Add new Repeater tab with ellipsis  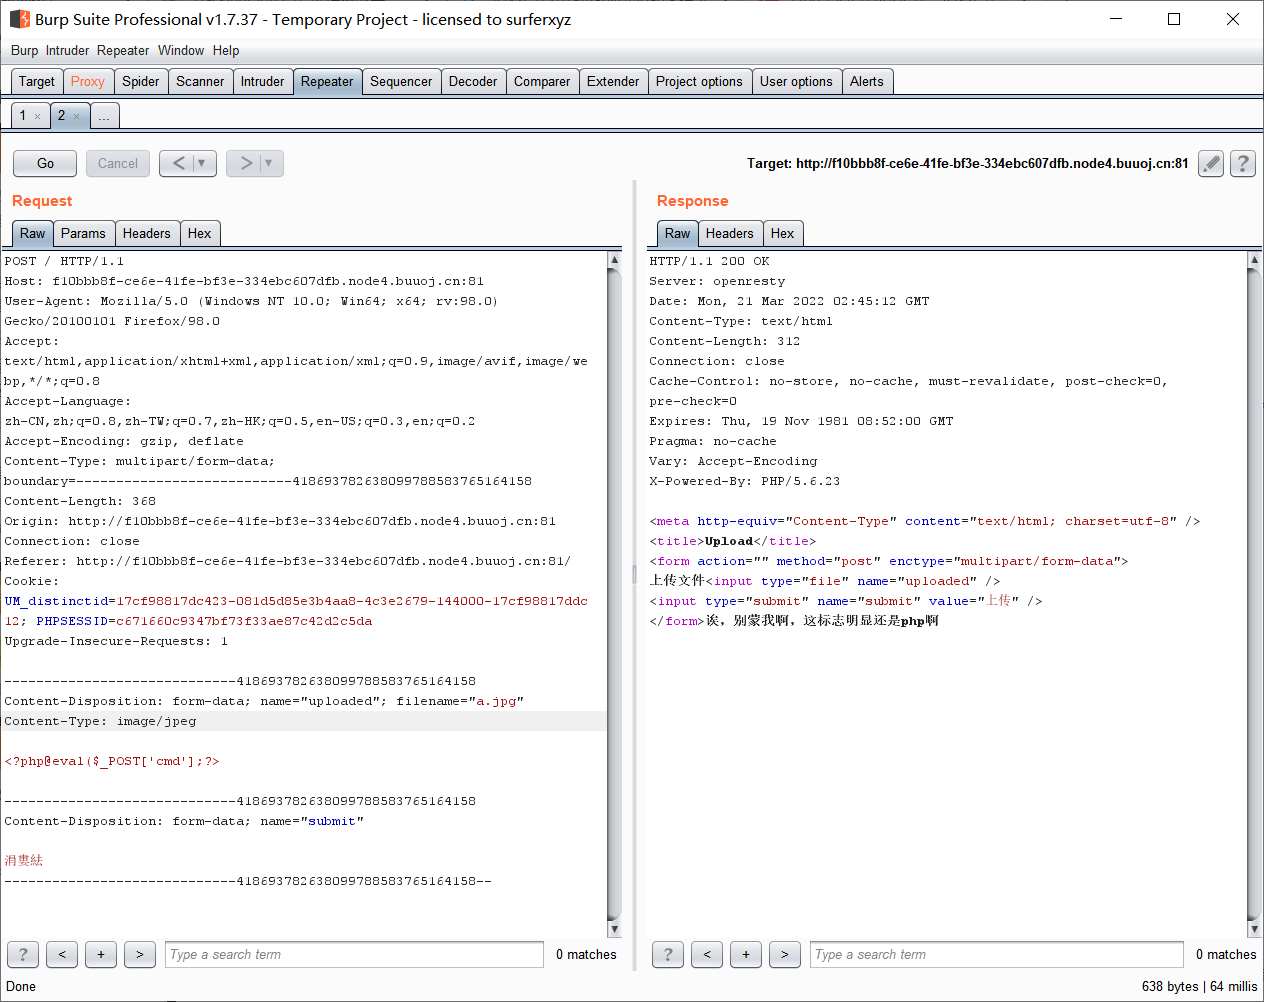[104, 116]
